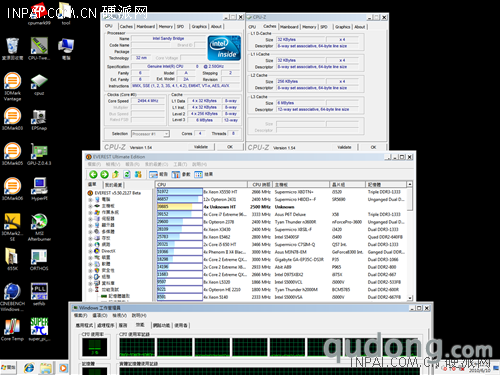Click OK in the left CPU-Z window
Viewport: 500px width, 375px height.
point(230,147)
